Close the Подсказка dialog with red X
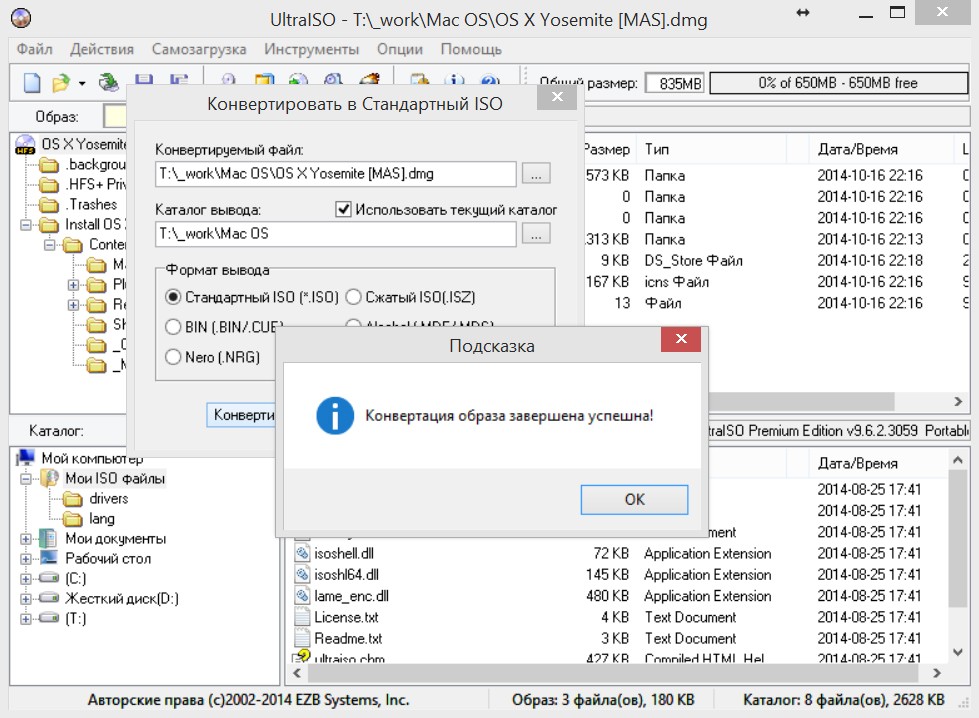The width and height of the screenshot is (979, 718). coord(681,338)
